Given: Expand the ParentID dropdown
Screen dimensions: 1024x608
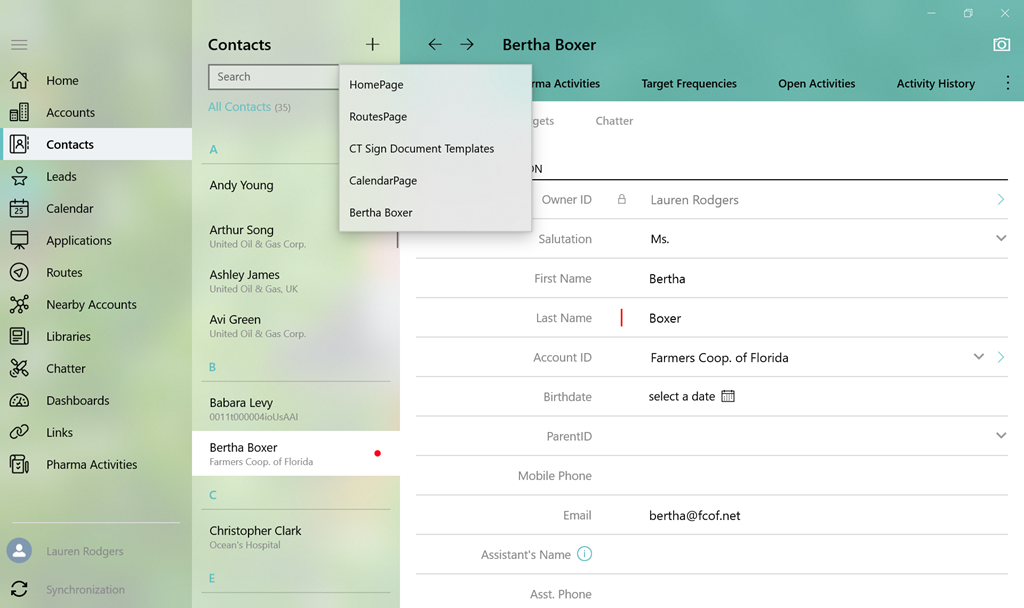Looking at the screenshot, I should pos(1000,436).
